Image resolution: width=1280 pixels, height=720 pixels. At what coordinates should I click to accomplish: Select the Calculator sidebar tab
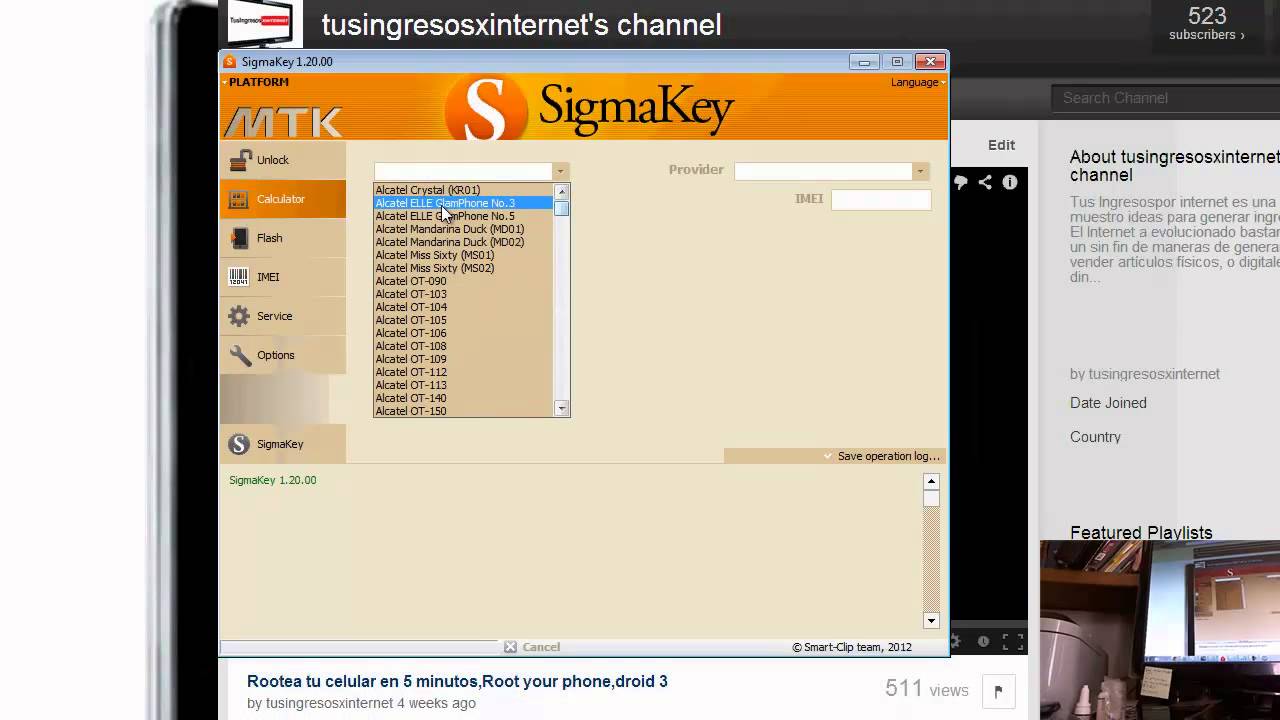point(283,199)
